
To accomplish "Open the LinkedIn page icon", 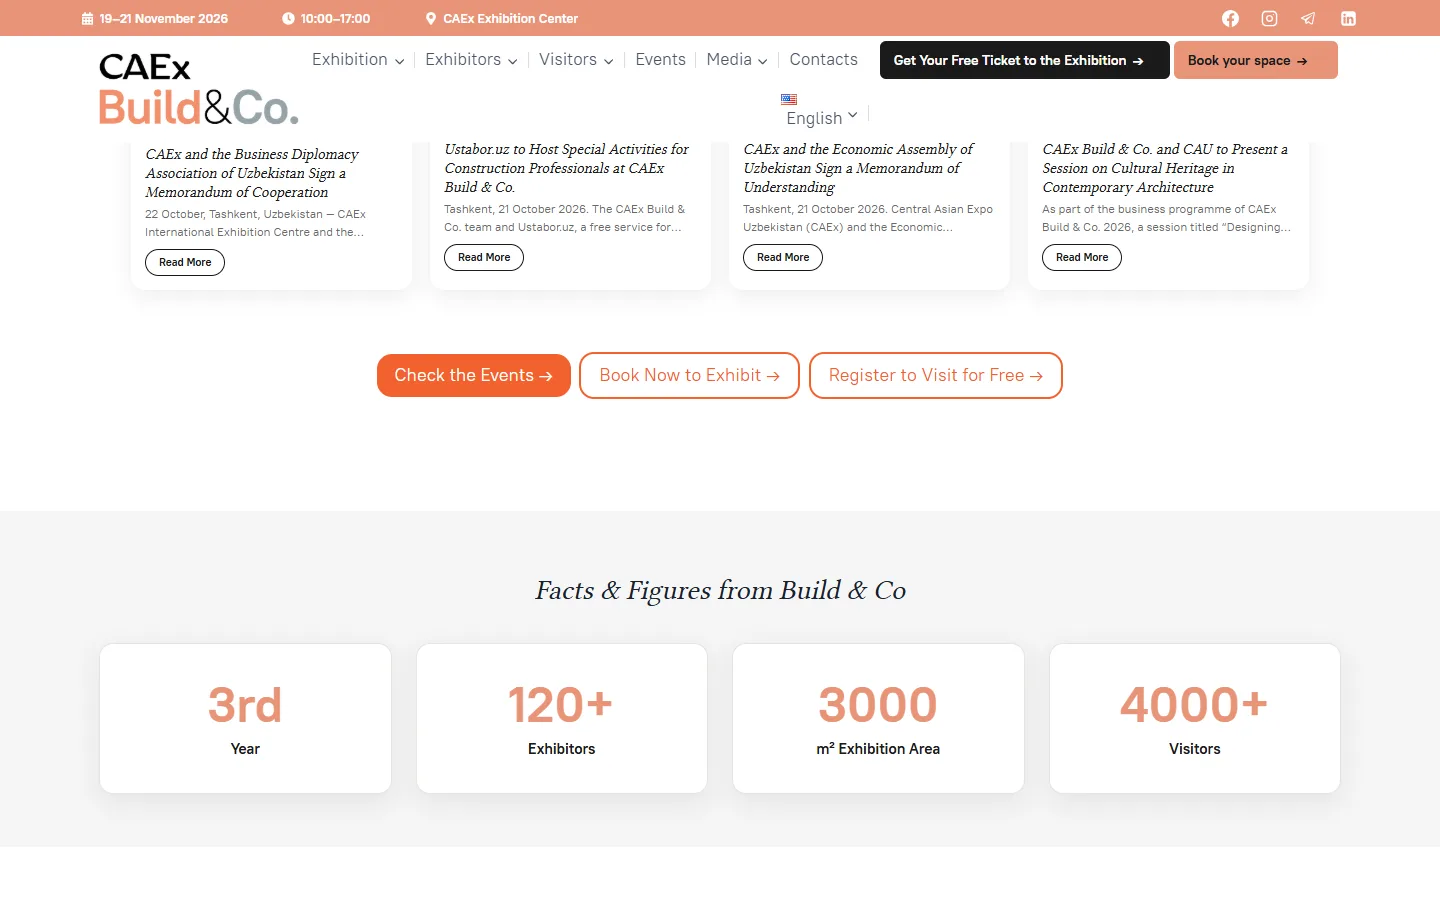I will coord(1348,18).
